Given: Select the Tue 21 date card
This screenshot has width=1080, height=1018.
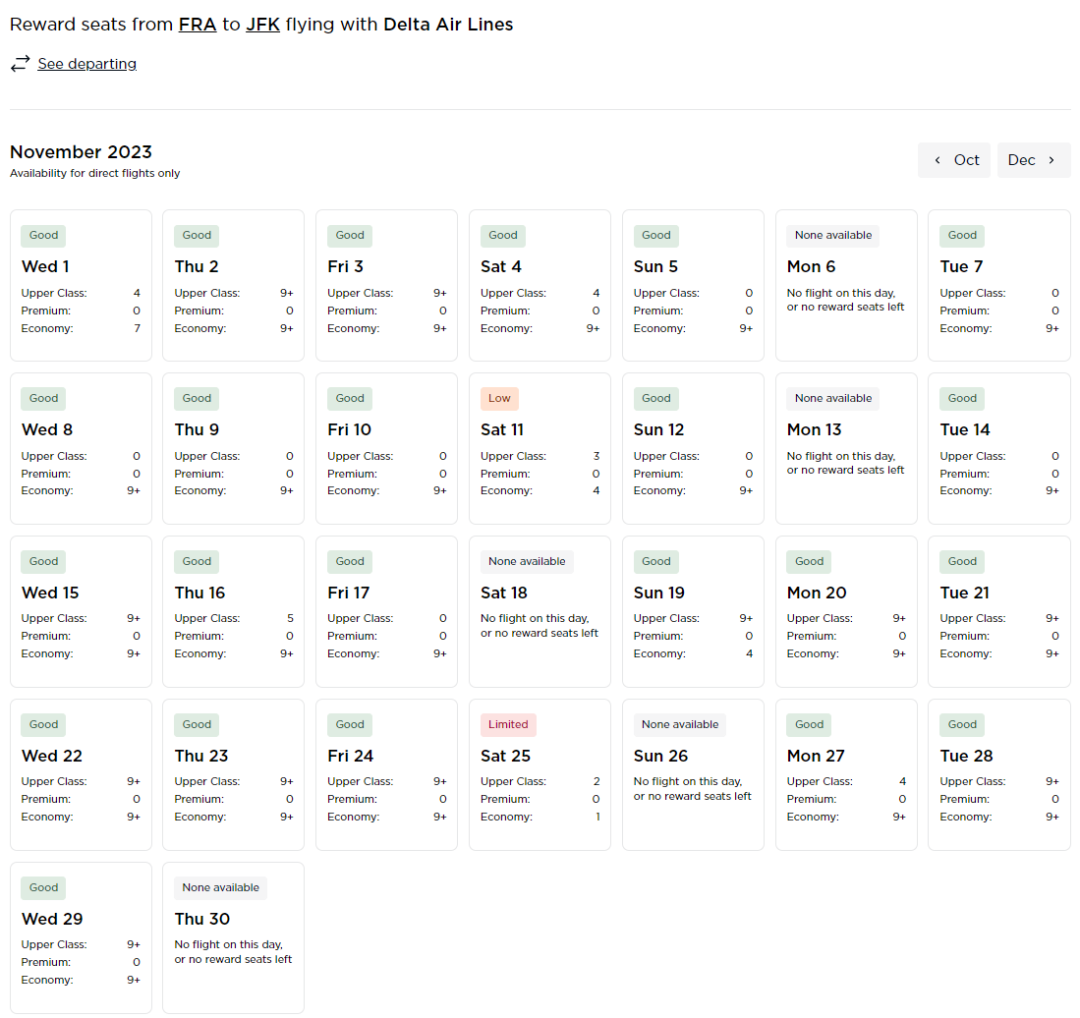Looking at the screenshot, I should click(x=999, y=611).
